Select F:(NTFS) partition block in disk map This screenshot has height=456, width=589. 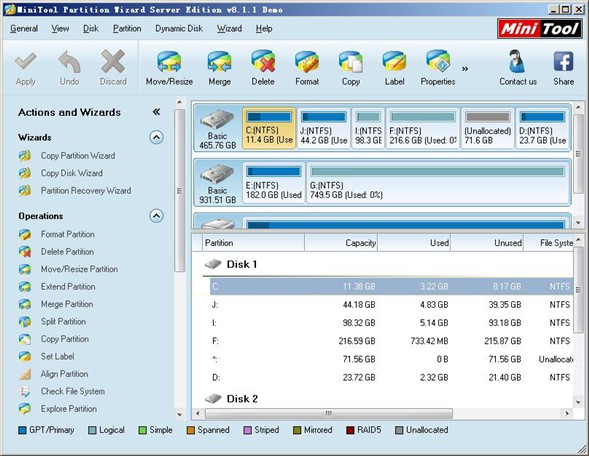point(423,128)
